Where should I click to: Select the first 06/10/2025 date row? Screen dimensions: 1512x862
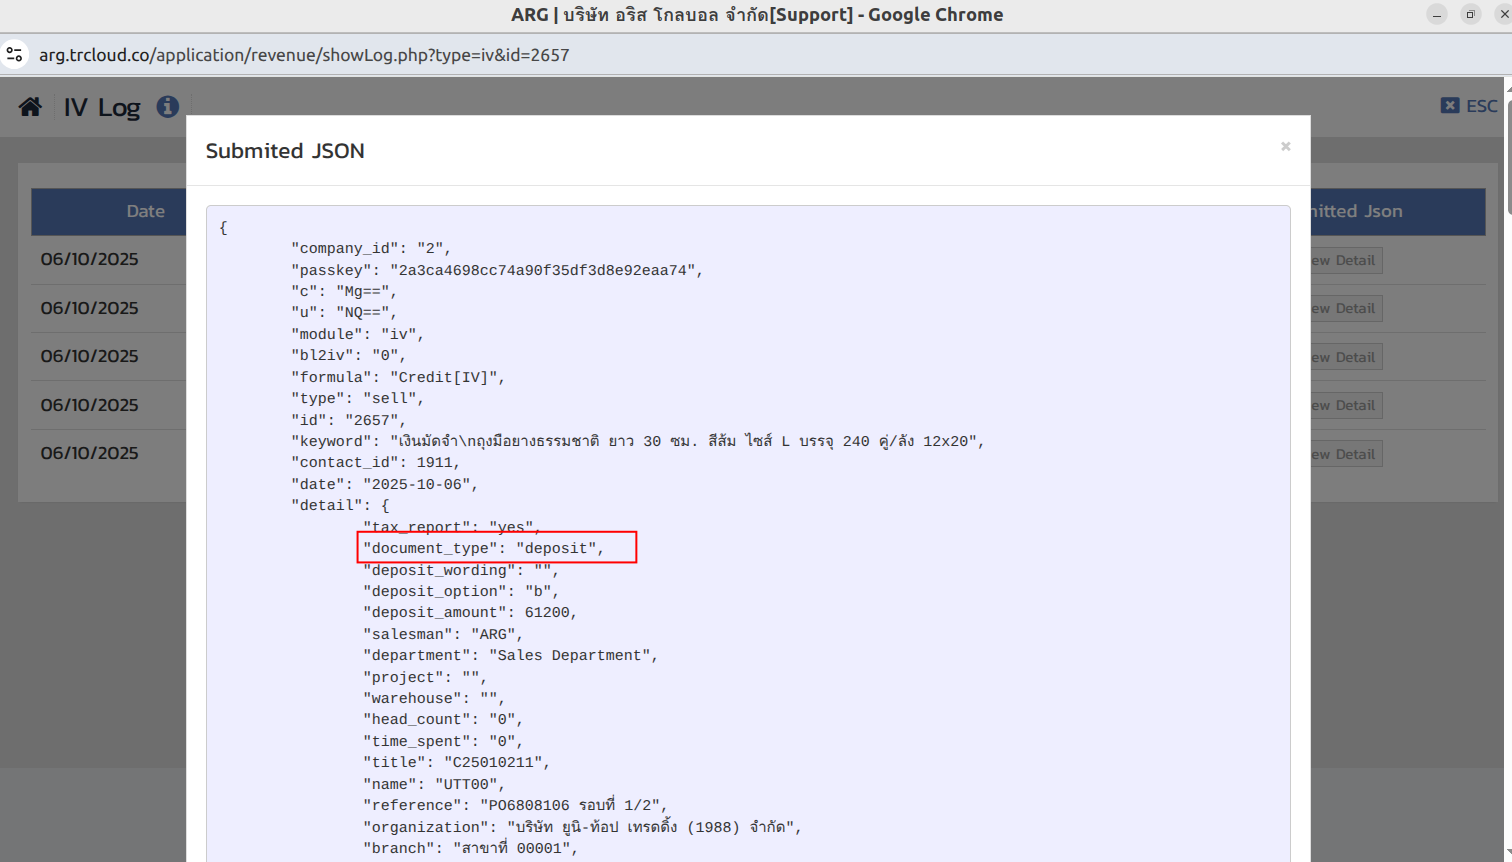tap(90, 259)
